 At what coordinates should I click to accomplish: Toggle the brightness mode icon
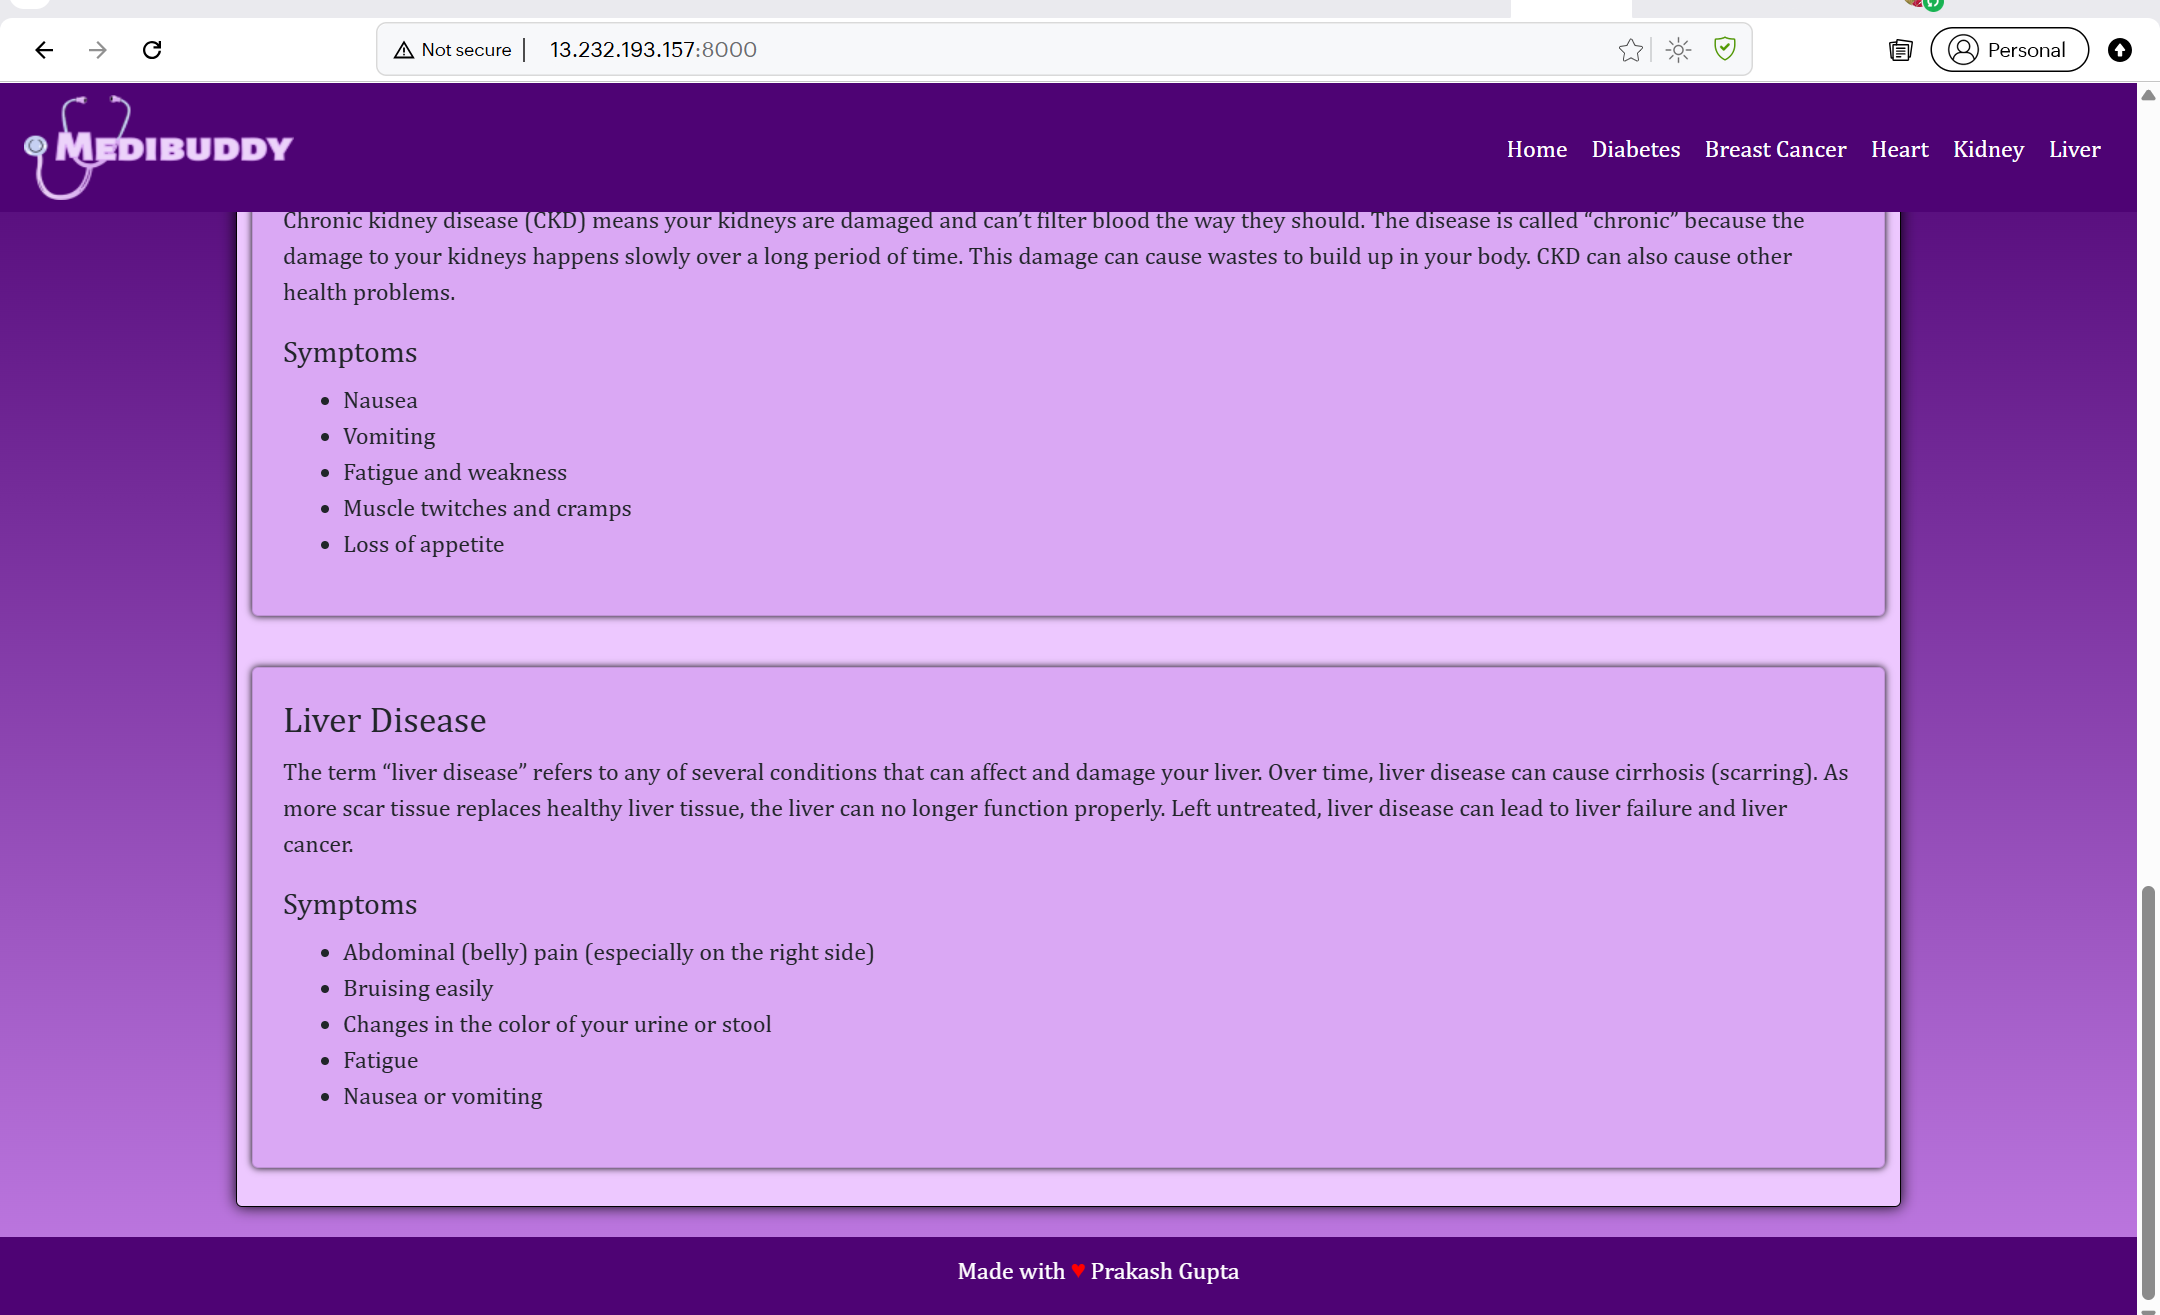click(x=1678, y=49)
